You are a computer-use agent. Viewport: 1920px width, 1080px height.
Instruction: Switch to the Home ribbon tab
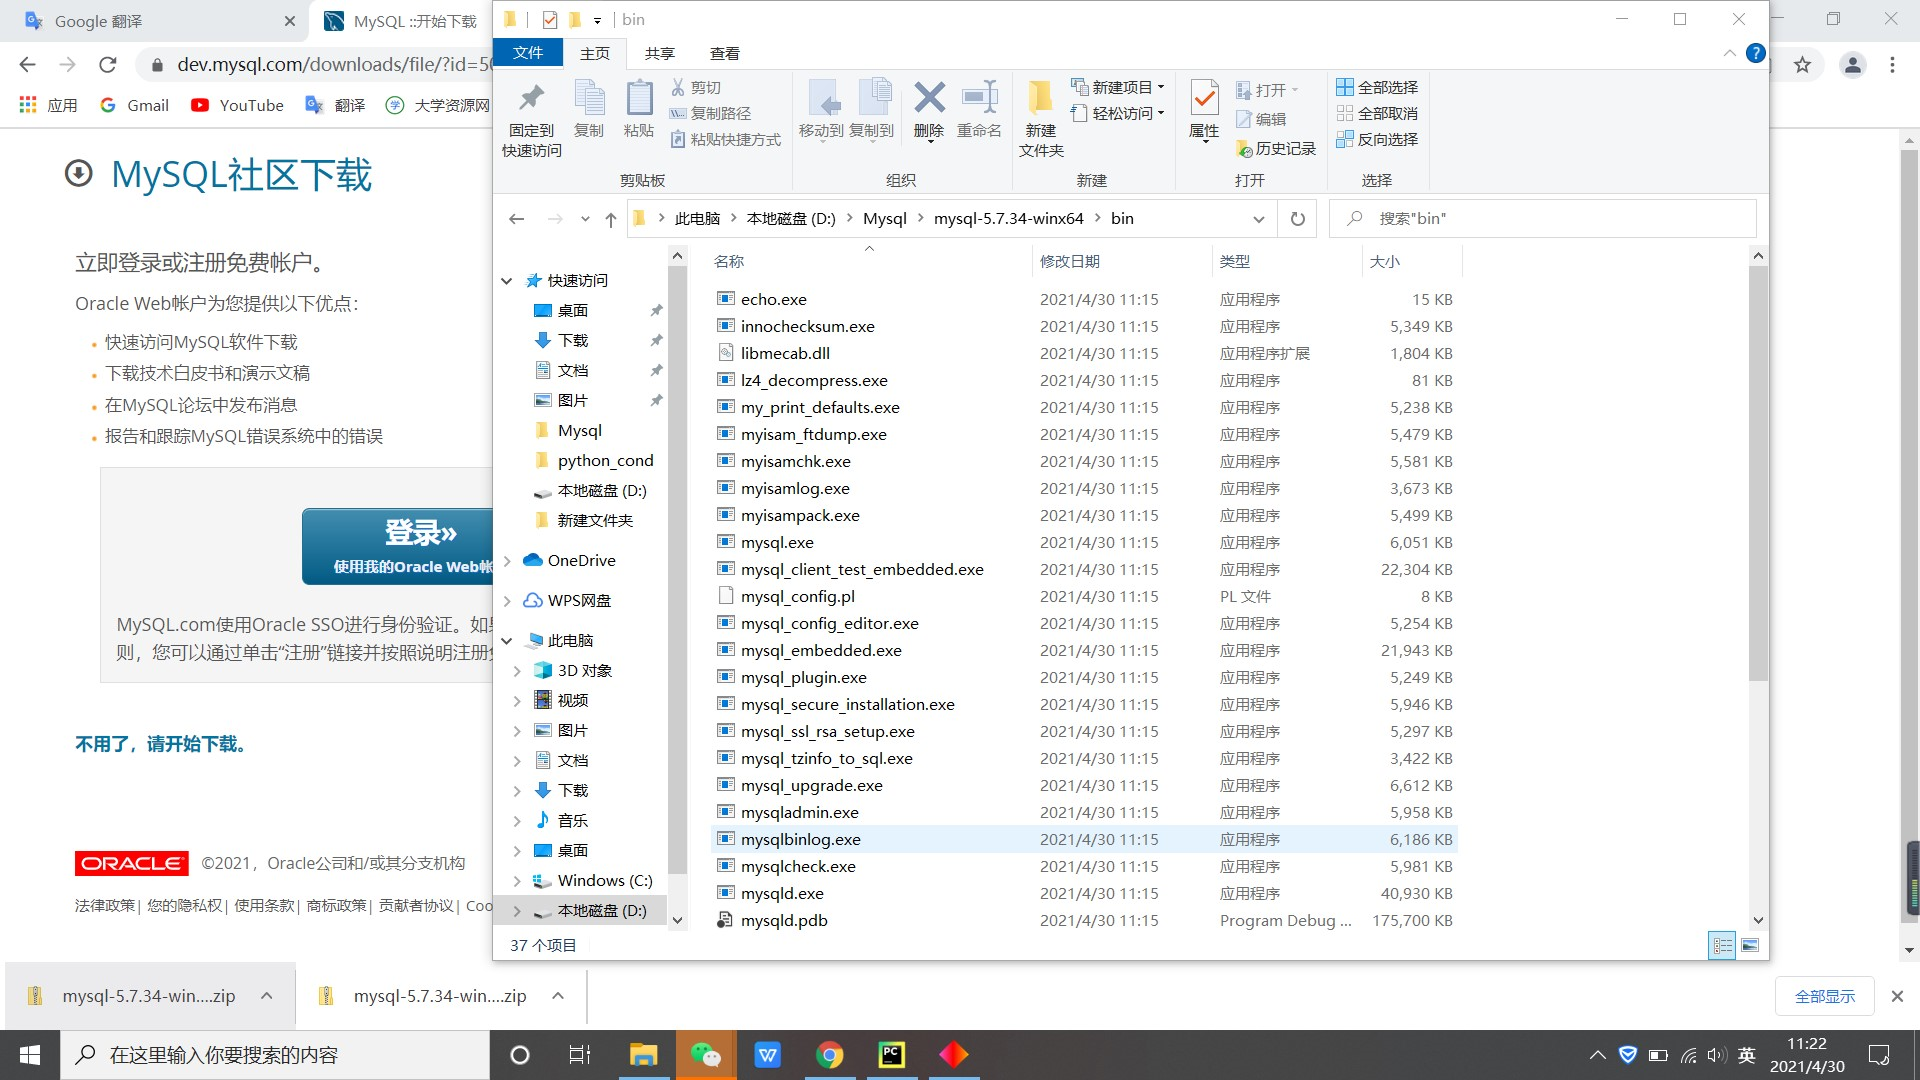tap(595, 53)
